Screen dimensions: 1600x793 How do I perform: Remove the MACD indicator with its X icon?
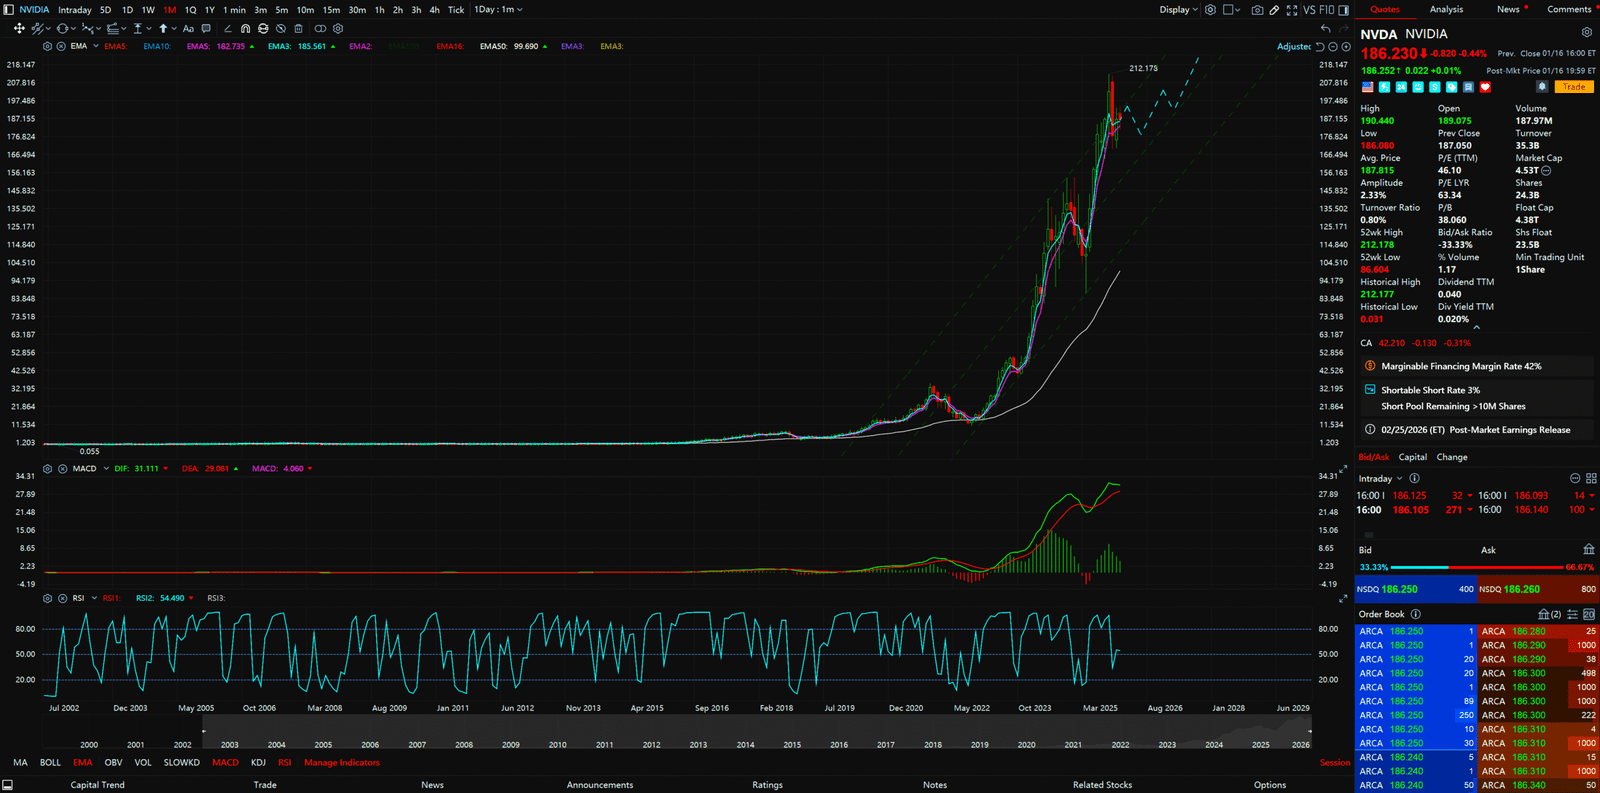(62, 469)
